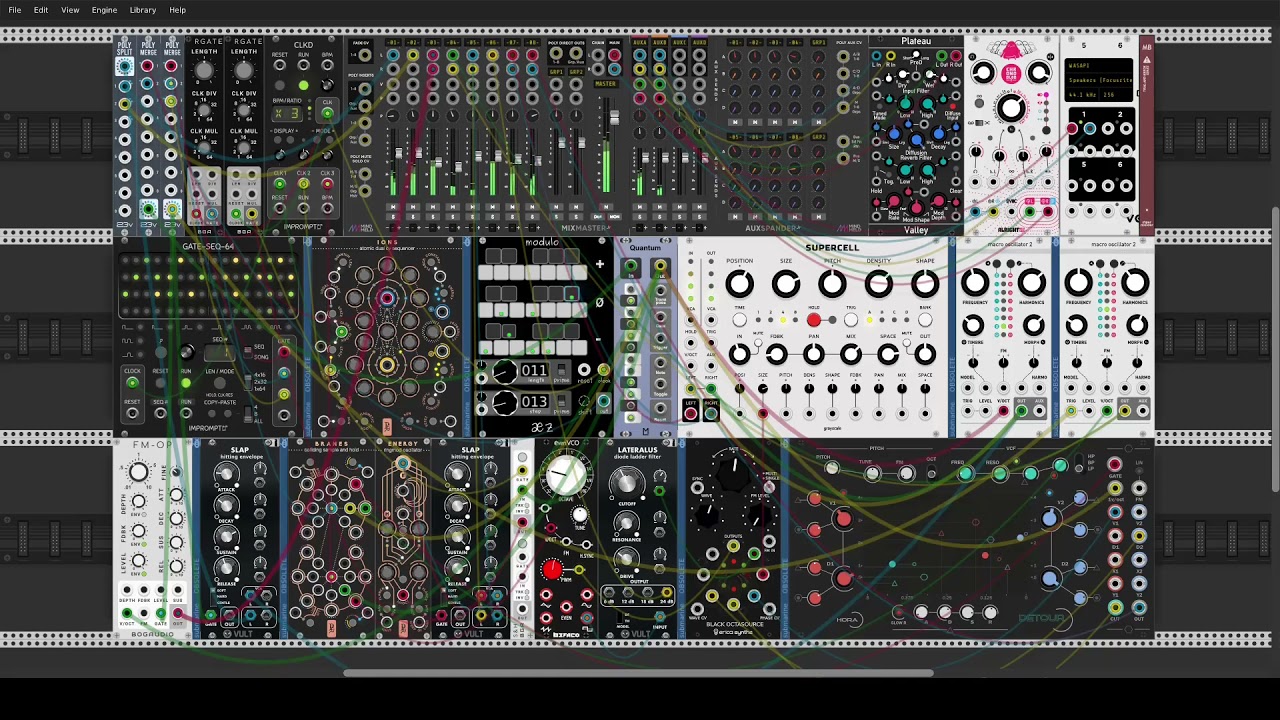Image resolution: width=1280 pixels, height=720 pixels.
Task: Open the Help menu
Action: (177, 10)
